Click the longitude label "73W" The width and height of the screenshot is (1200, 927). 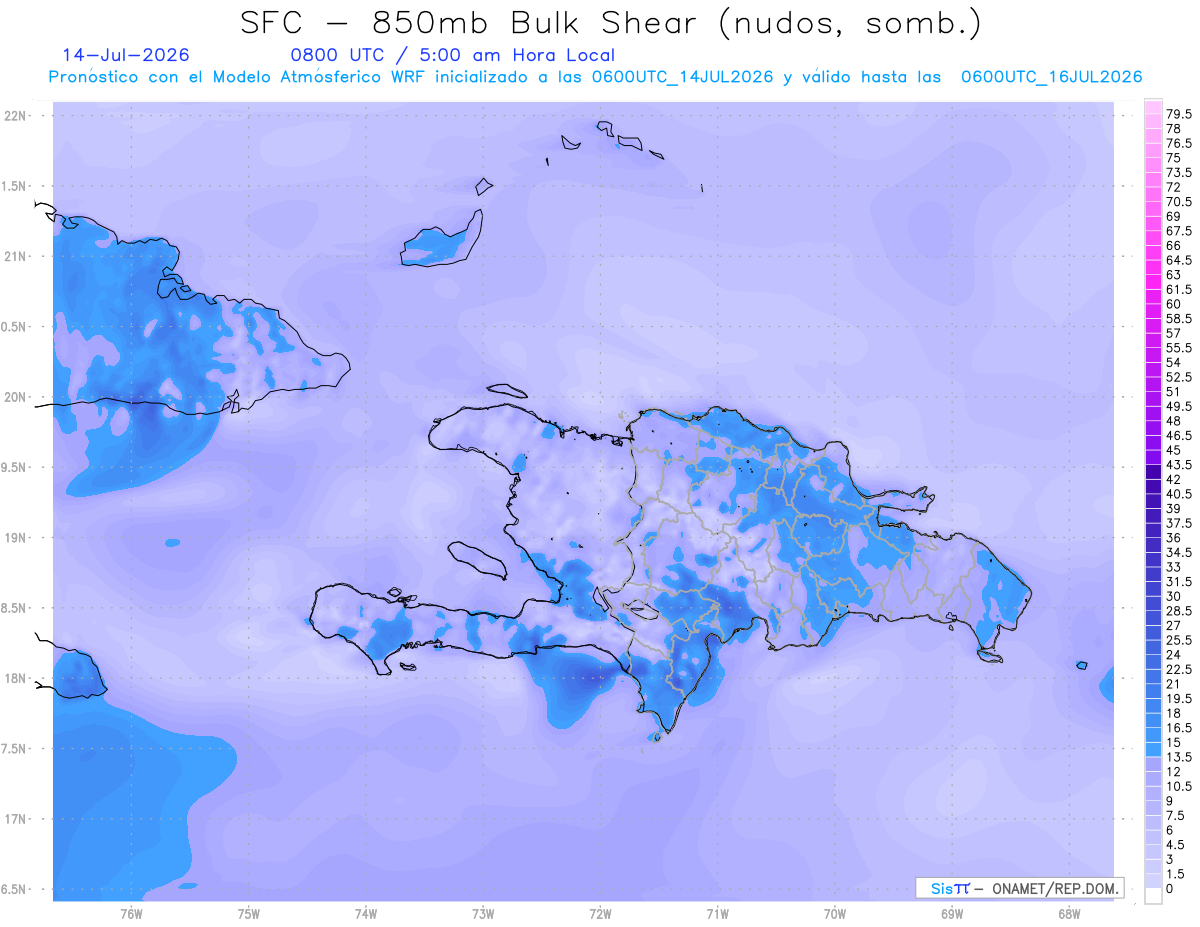pos(483,914)
